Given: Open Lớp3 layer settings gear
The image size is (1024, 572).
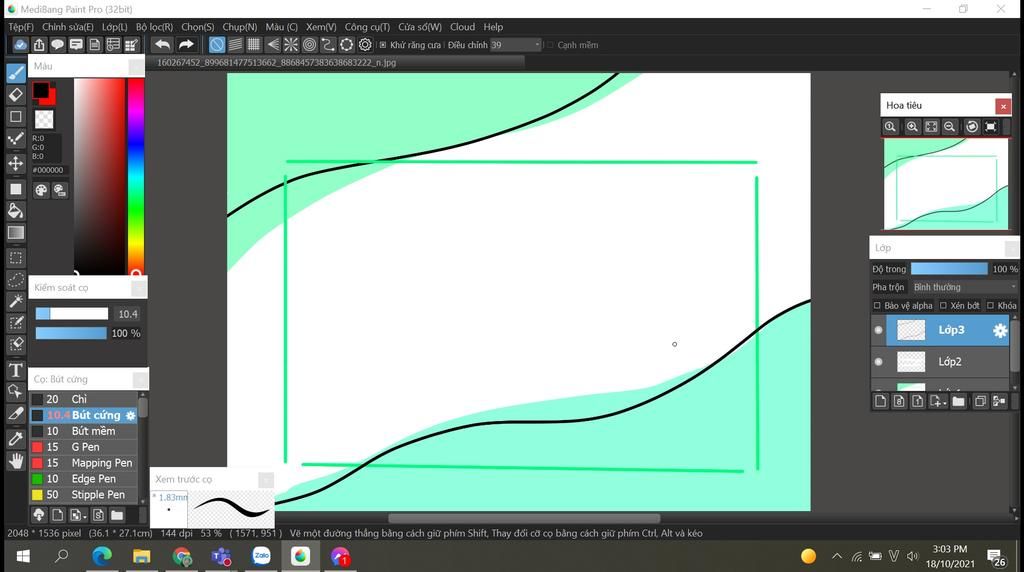Looking at the screenshot, I should click(999, 330).
